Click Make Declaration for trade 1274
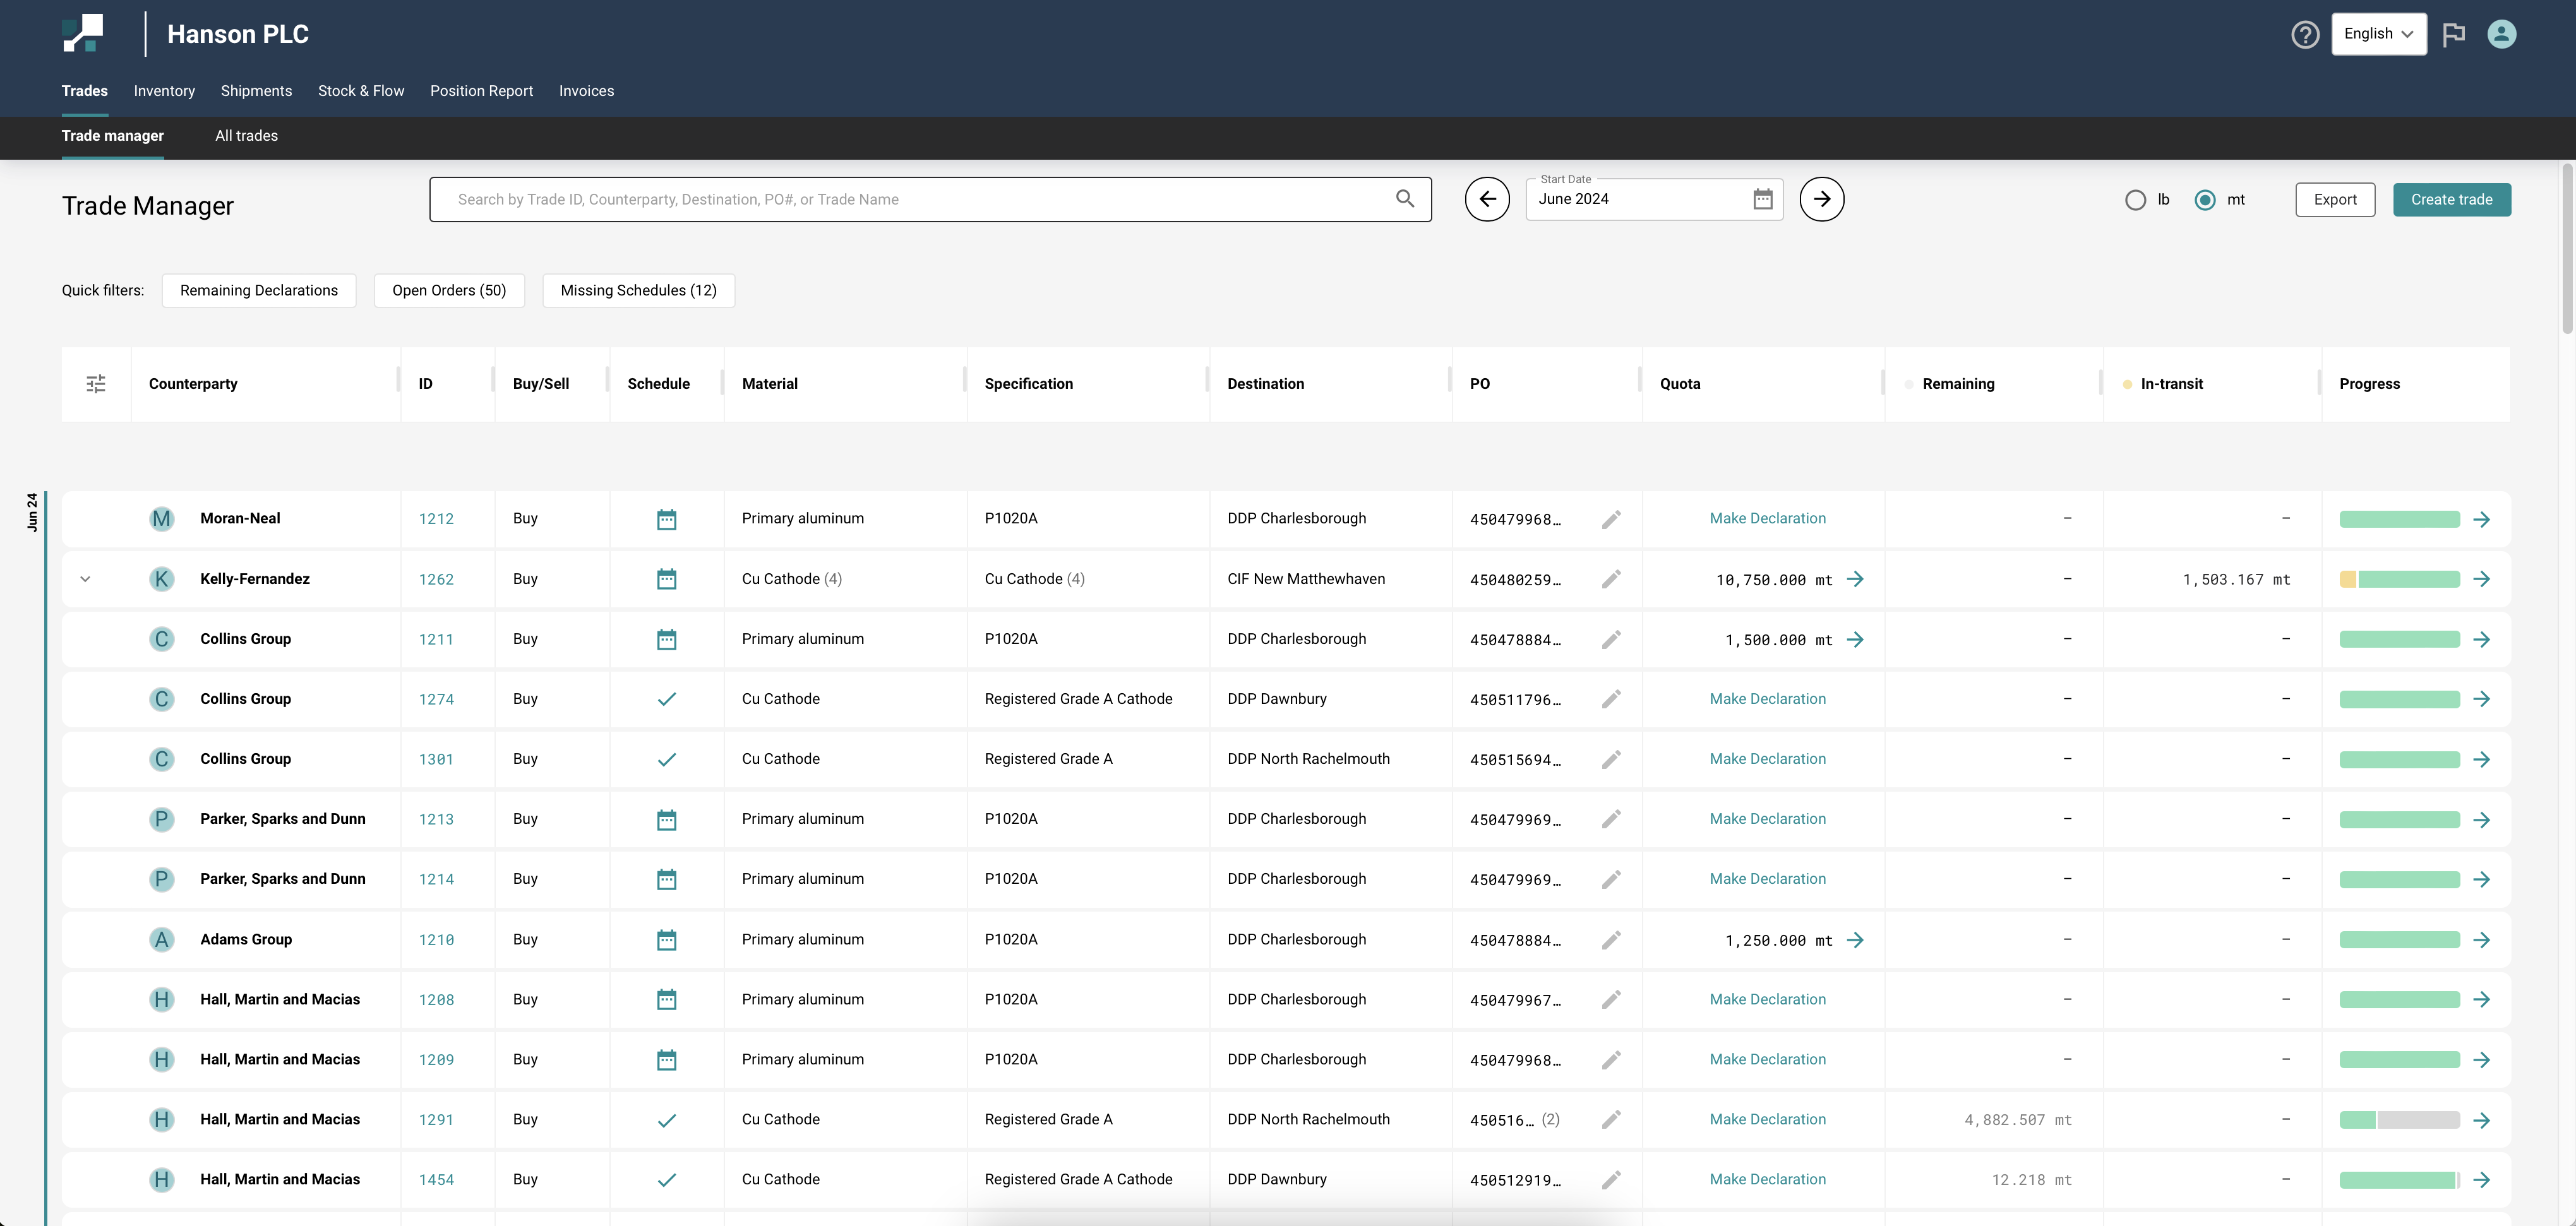This screenshot has height=1226, width=2576. (1767, 699)
